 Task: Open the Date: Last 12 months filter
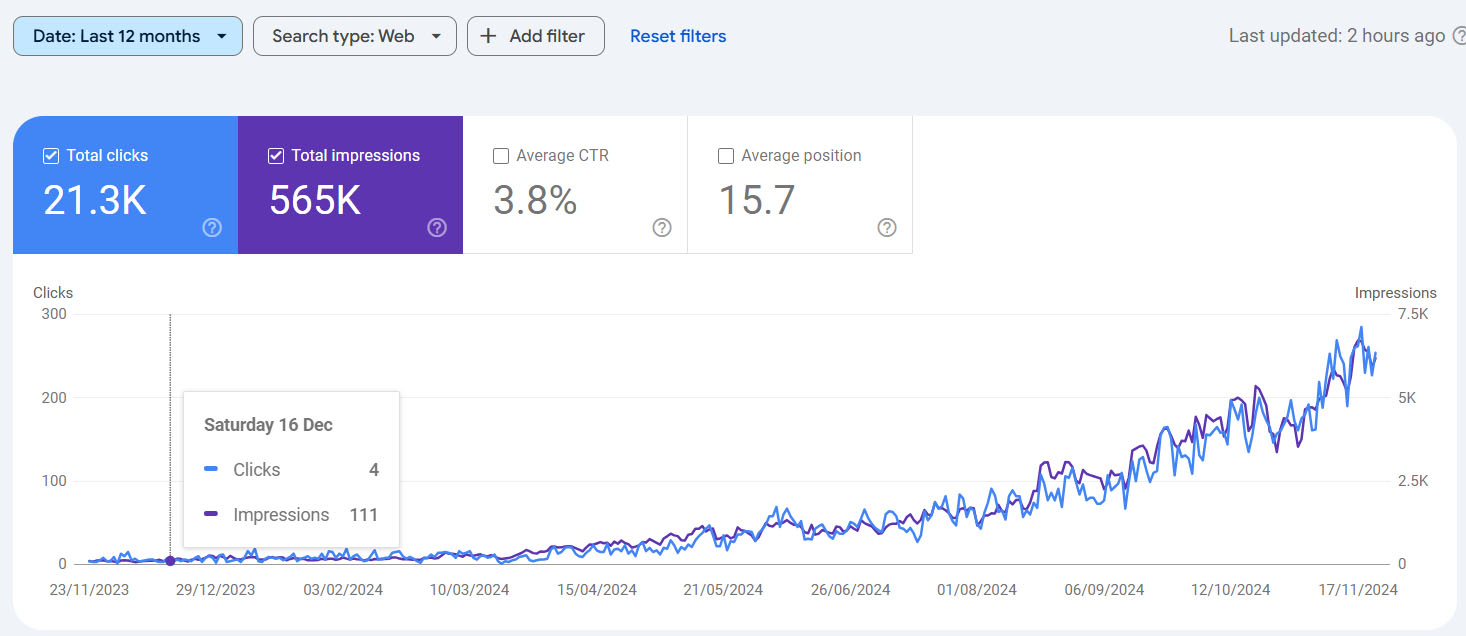click(x=128, y=36)
